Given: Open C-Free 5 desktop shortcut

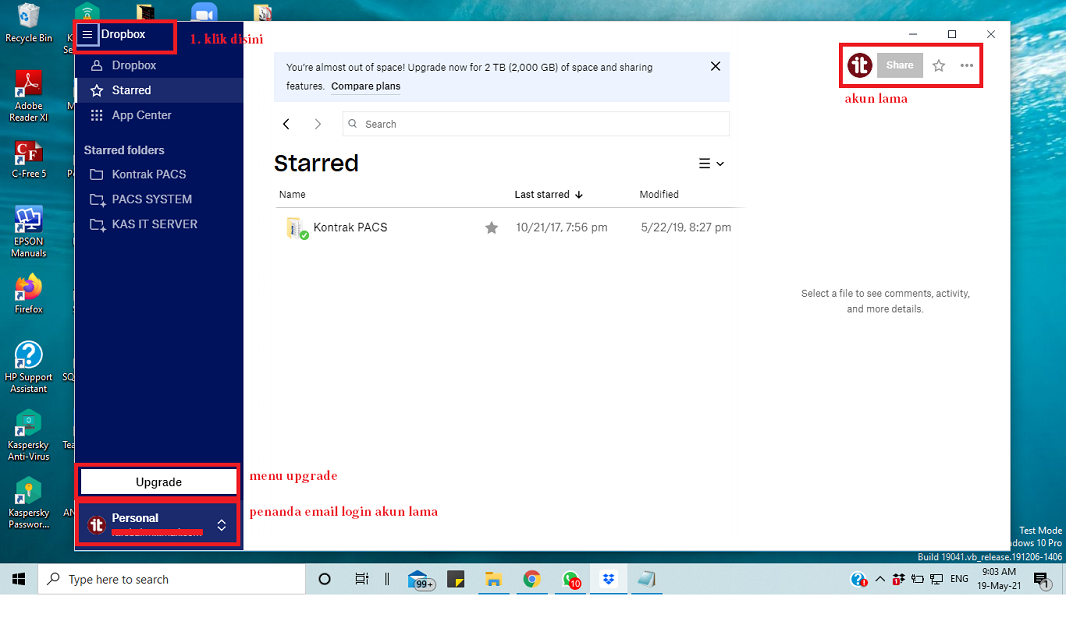Looking at the screenshot, I should coord(29,160).
